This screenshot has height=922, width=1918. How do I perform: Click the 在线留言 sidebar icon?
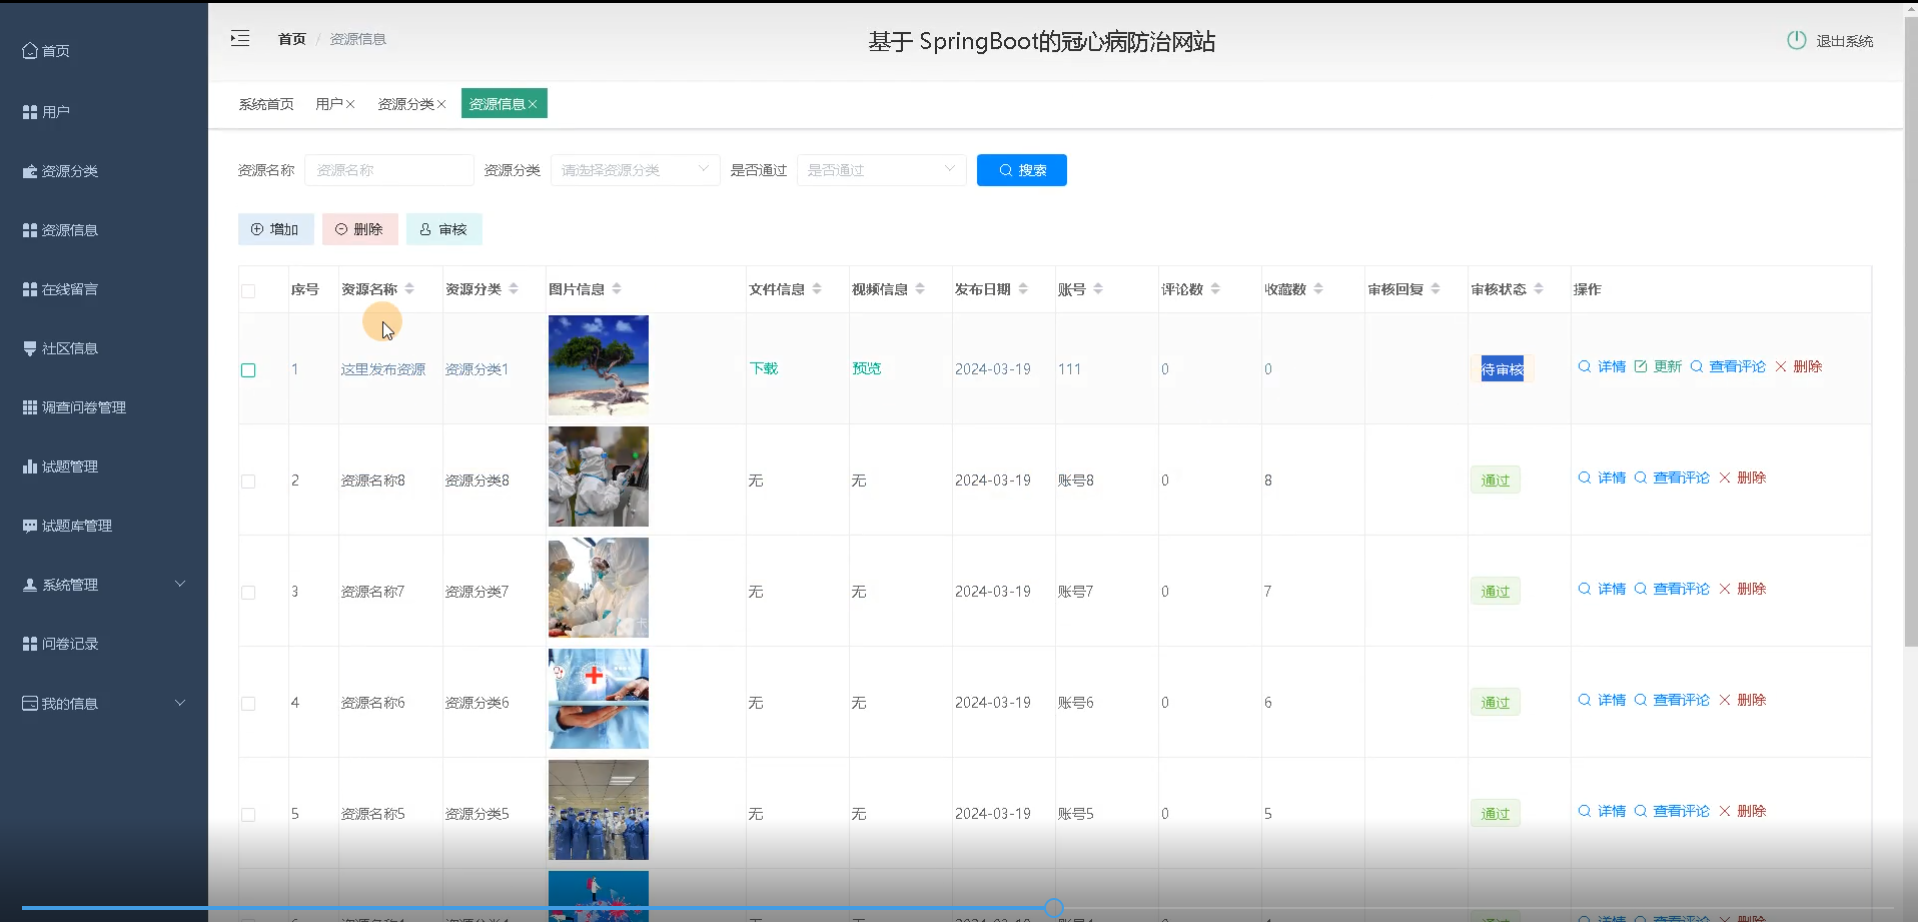click(30, 289)
